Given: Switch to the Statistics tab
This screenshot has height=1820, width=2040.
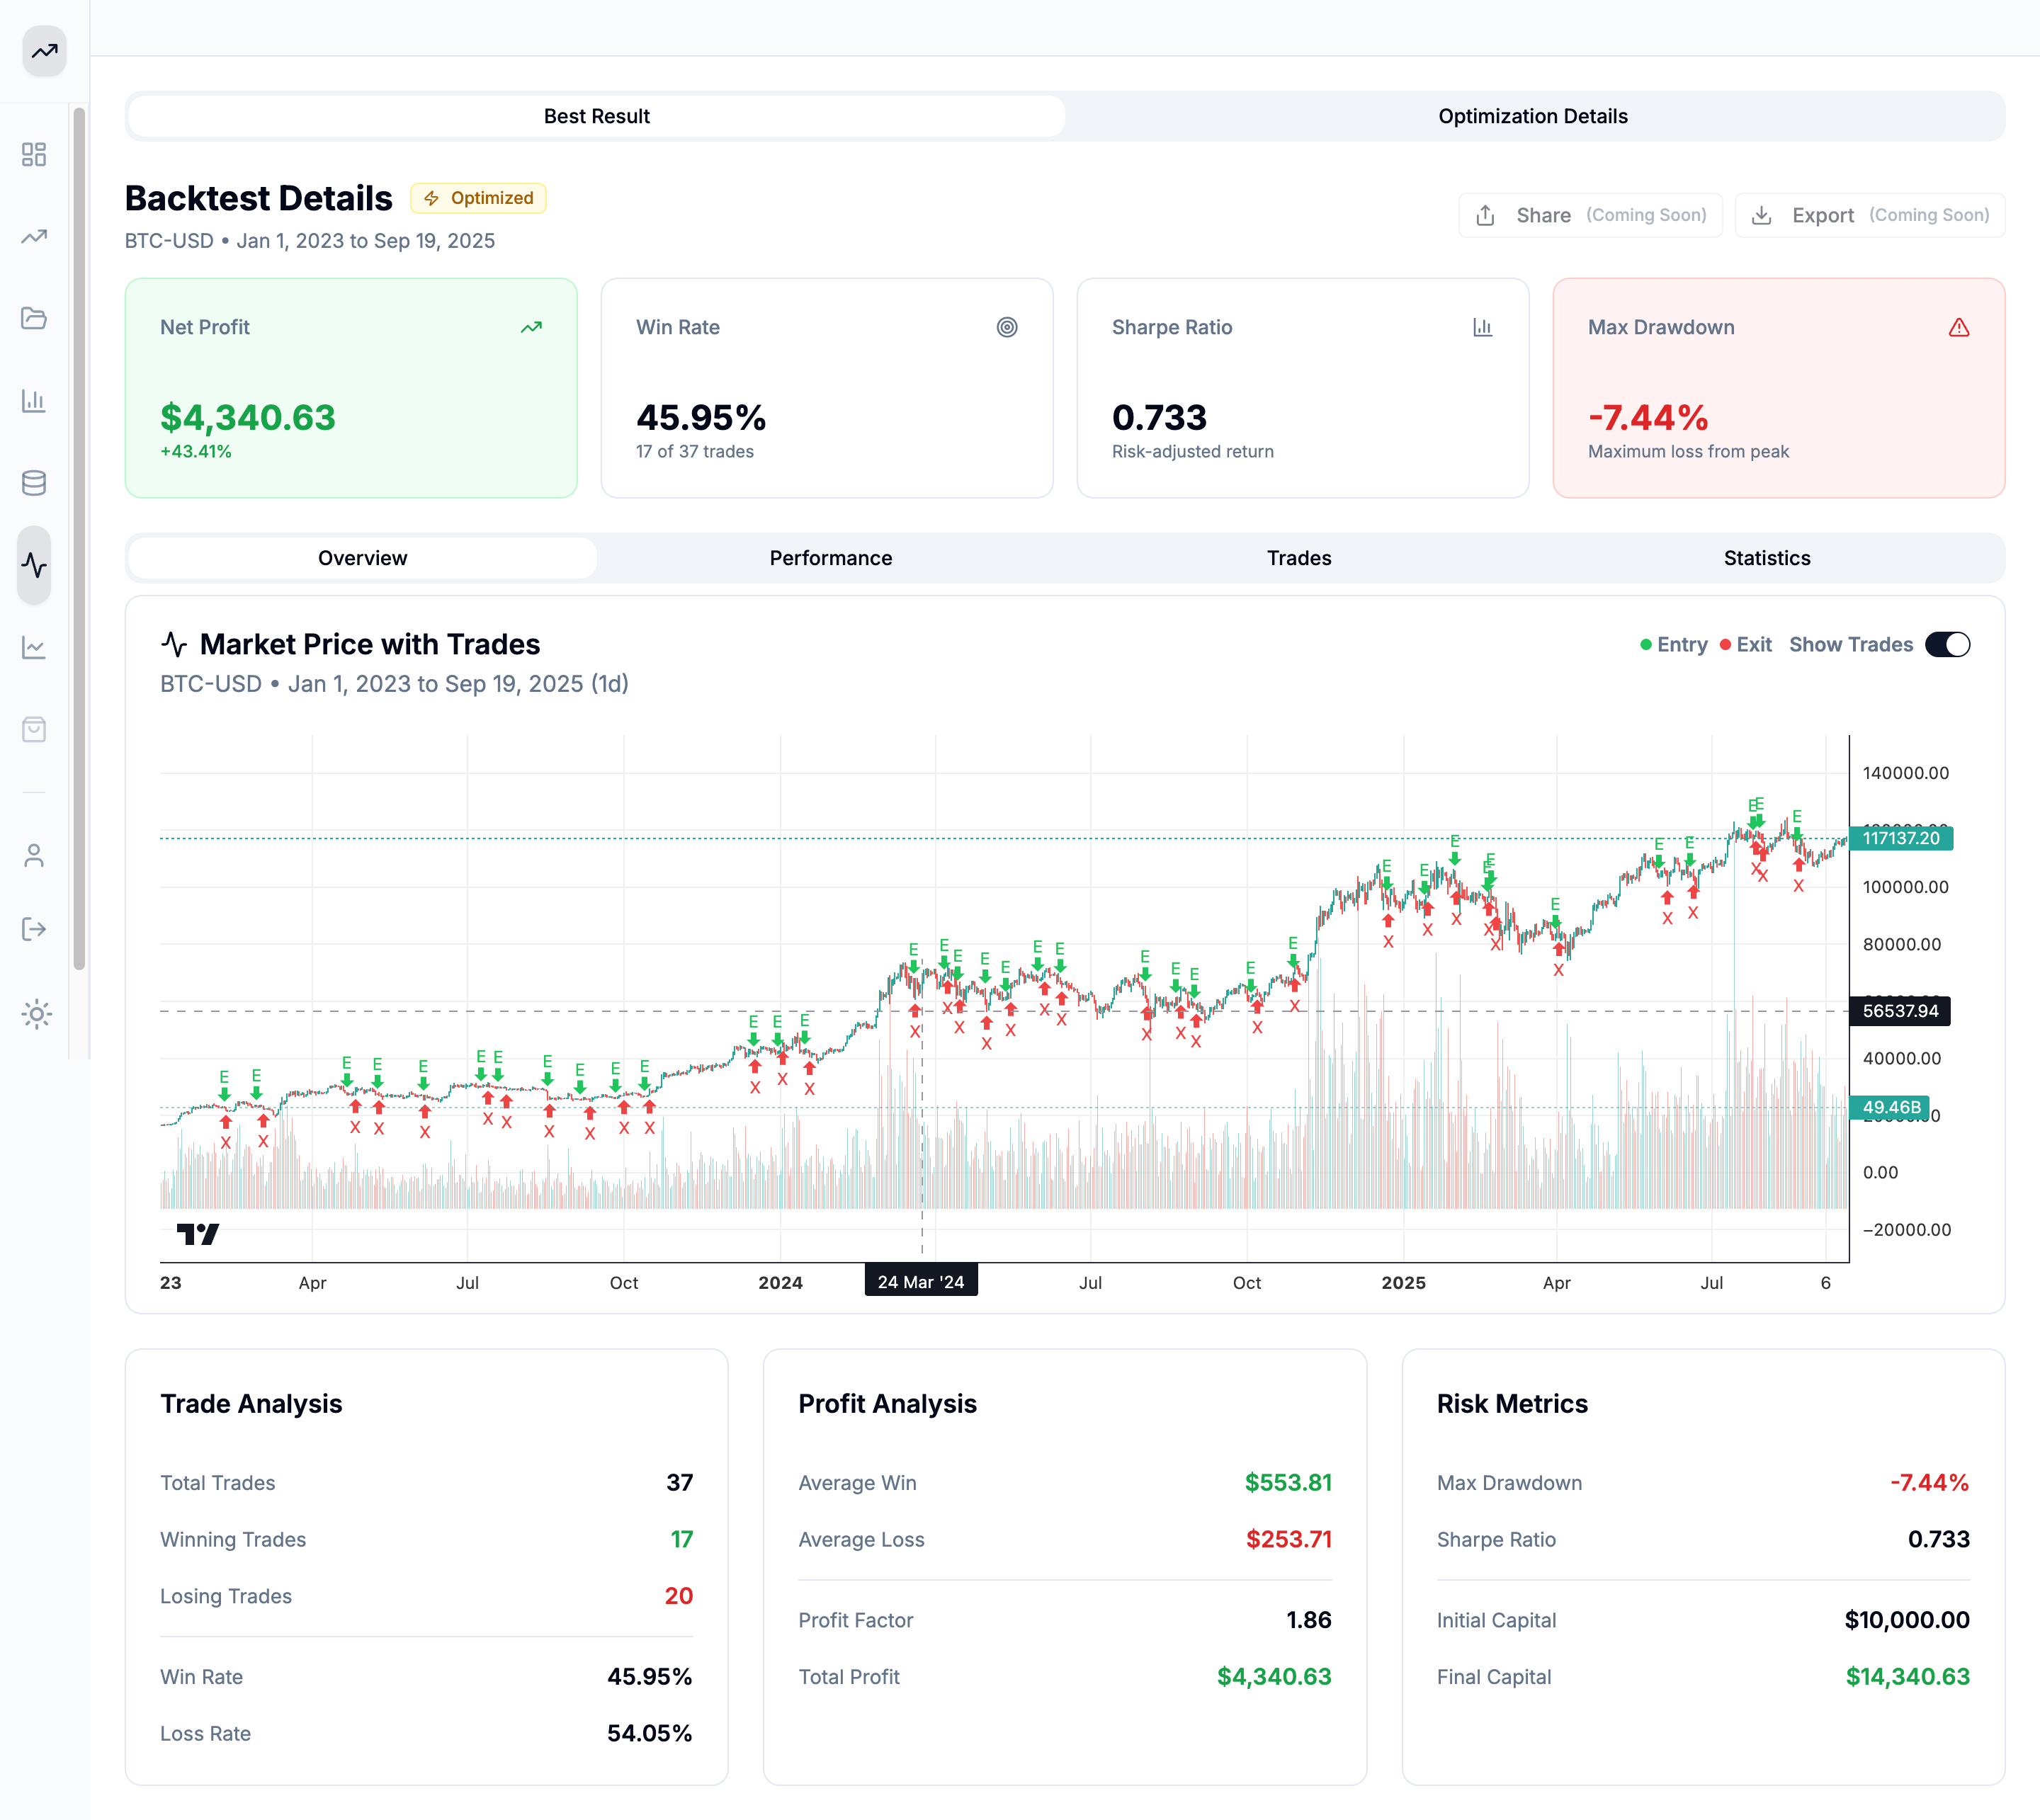Looking at the screenshot, I should point(1767,558).
